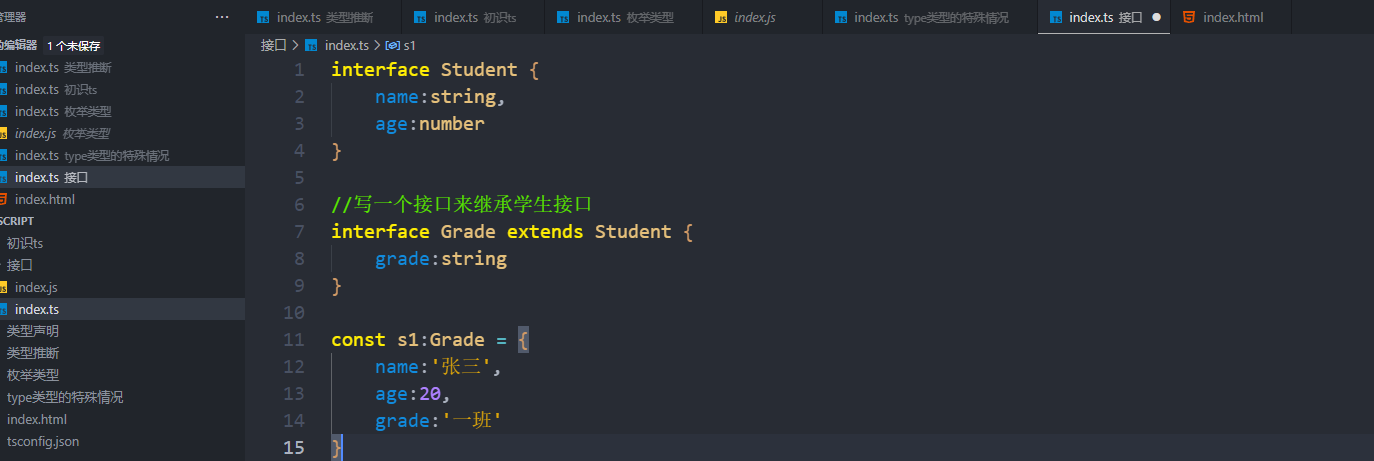Click the JS icon on the index.js tab
Screen dimensions: 1374x461
pos(721,17)
